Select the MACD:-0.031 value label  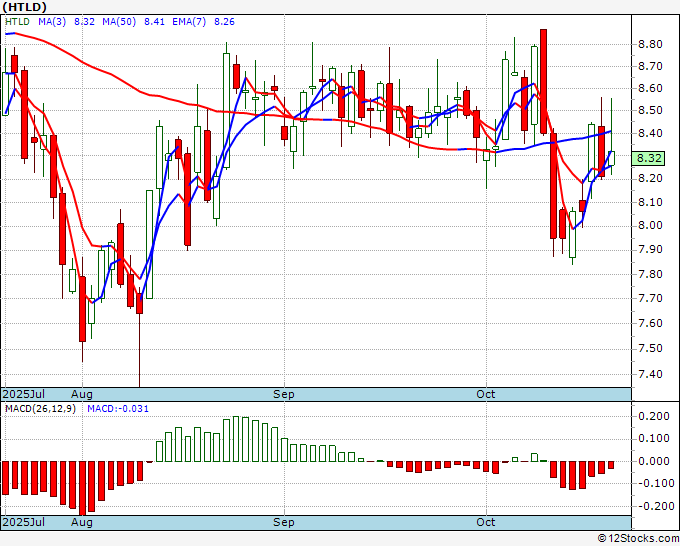118,409
